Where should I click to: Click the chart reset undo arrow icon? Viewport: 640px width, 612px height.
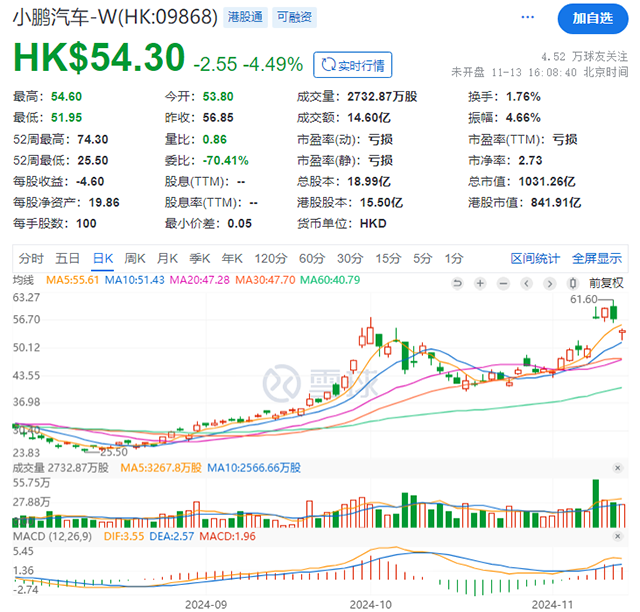pyautogui.click(x=457, y=283)
